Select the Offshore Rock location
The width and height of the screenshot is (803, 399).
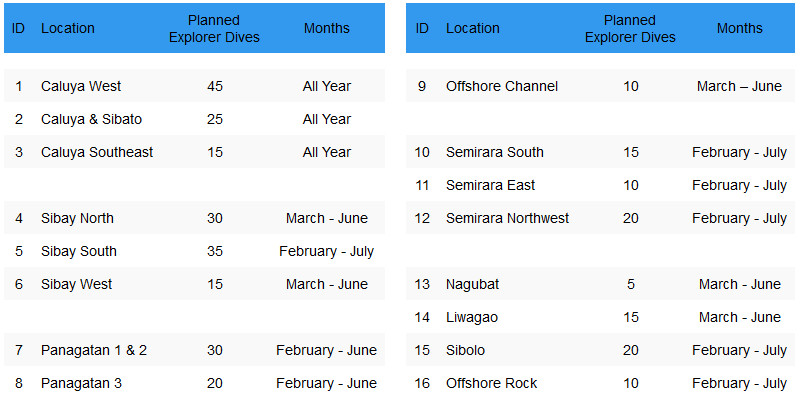coord(491,383)
